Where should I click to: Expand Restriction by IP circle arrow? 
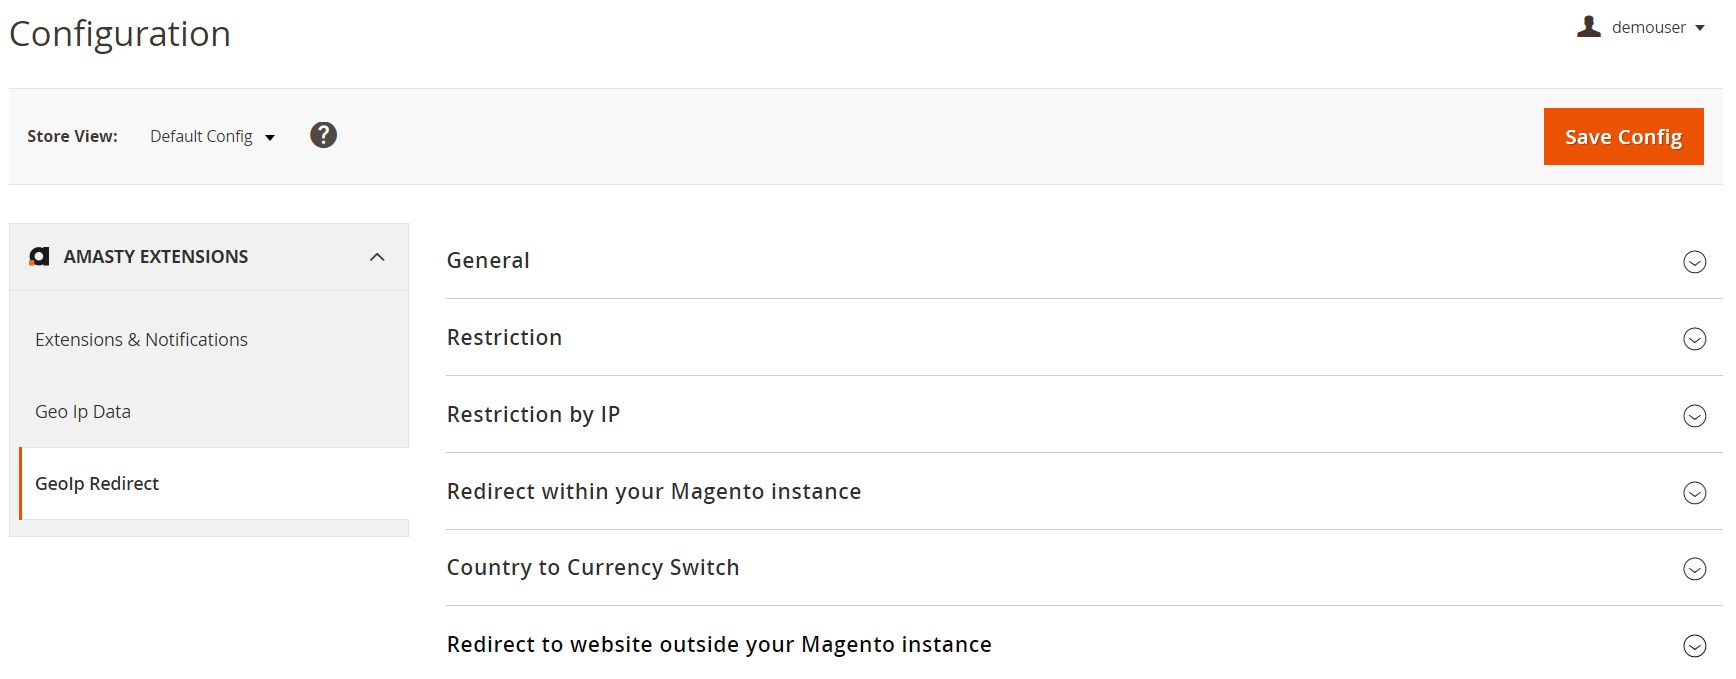pos(1694,416)
